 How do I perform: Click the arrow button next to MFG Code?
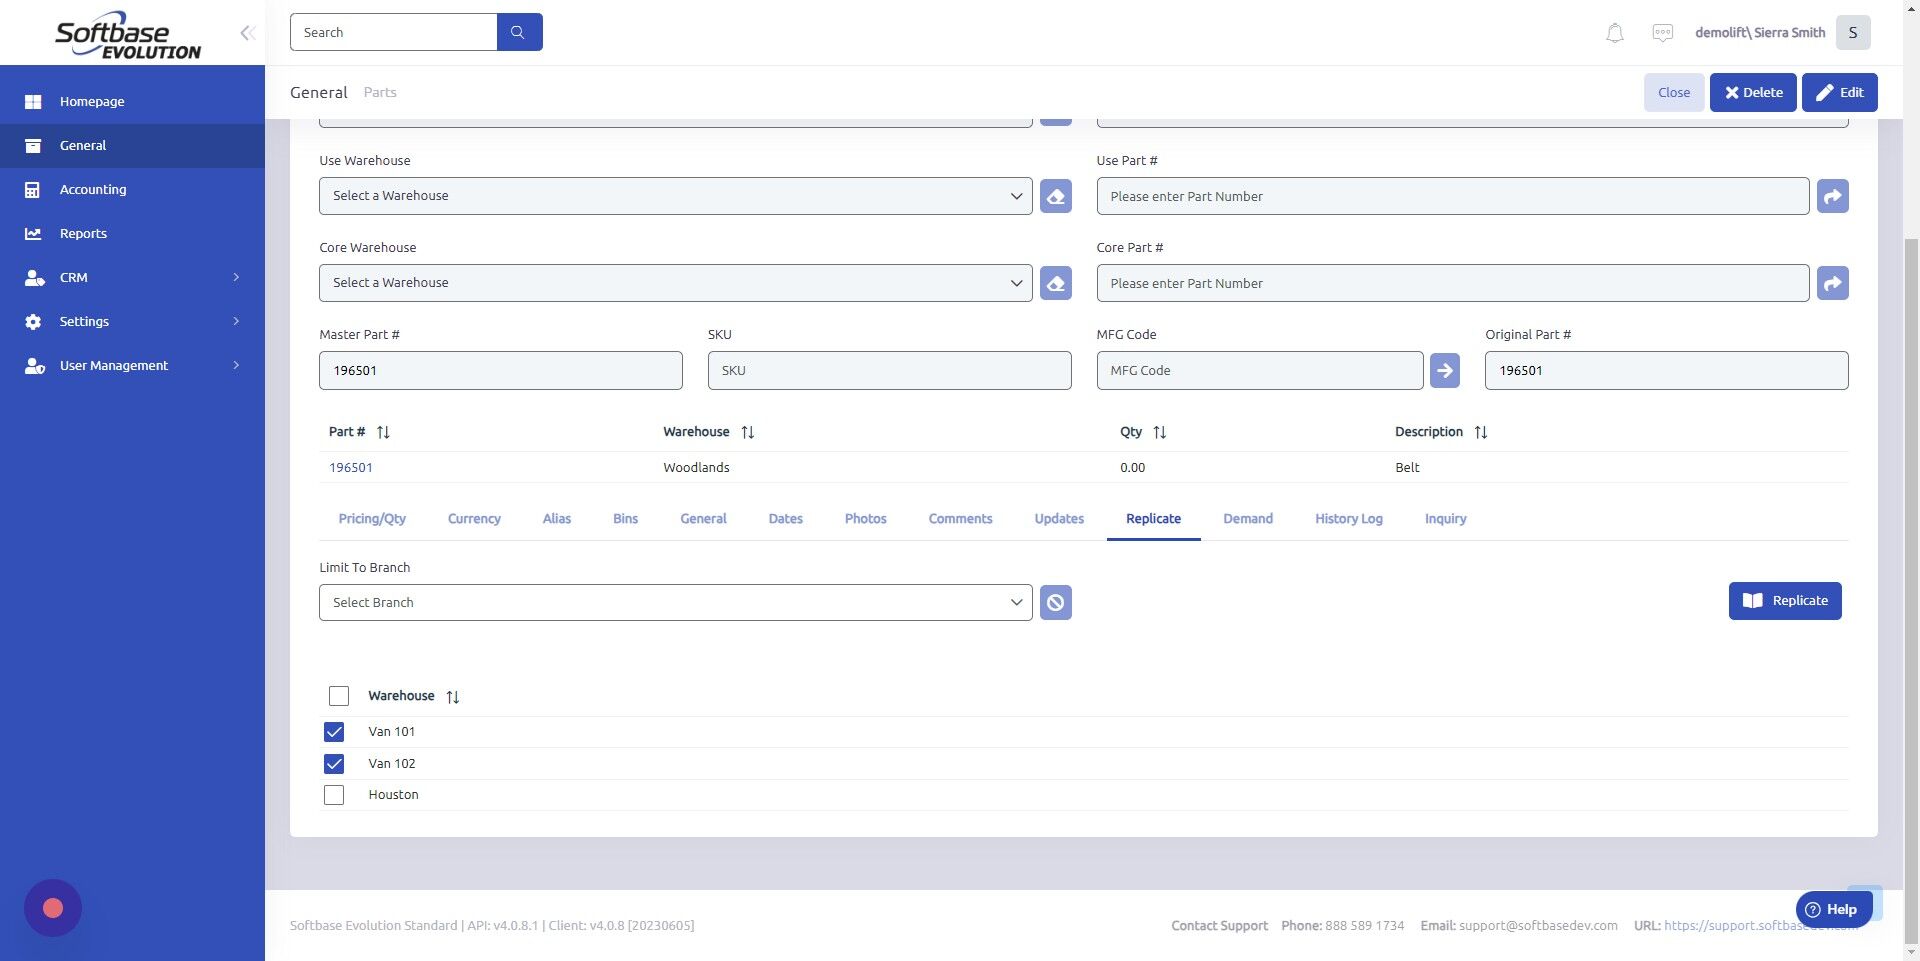(x=1444, y=370)
